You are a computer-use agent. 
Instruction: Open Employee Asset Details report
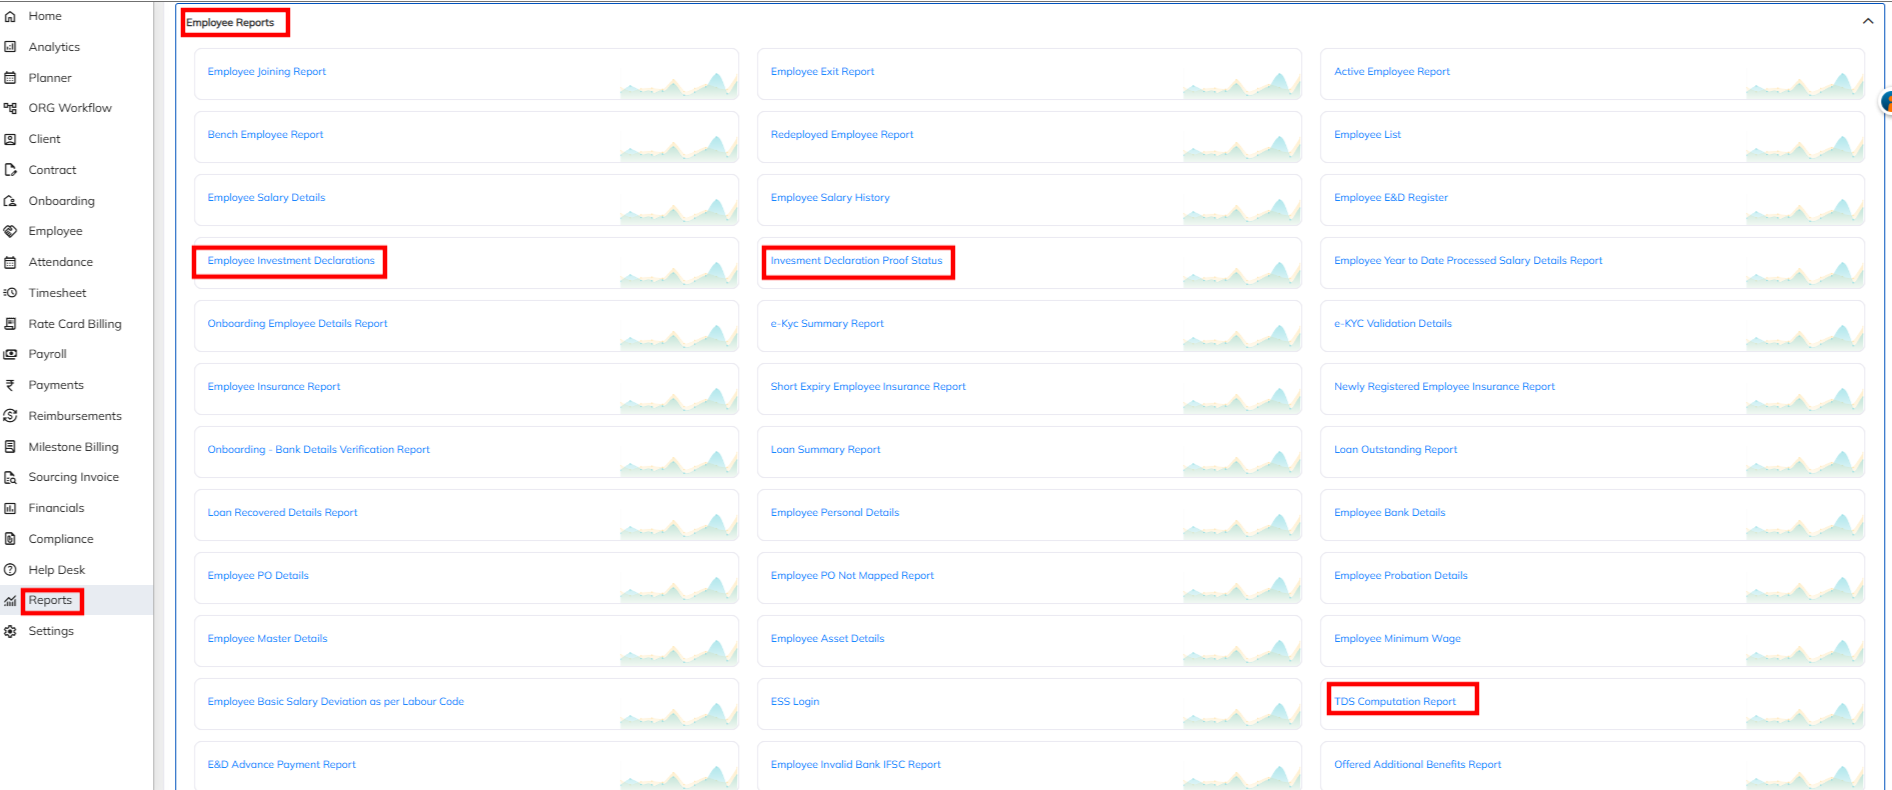pos(827,639)
